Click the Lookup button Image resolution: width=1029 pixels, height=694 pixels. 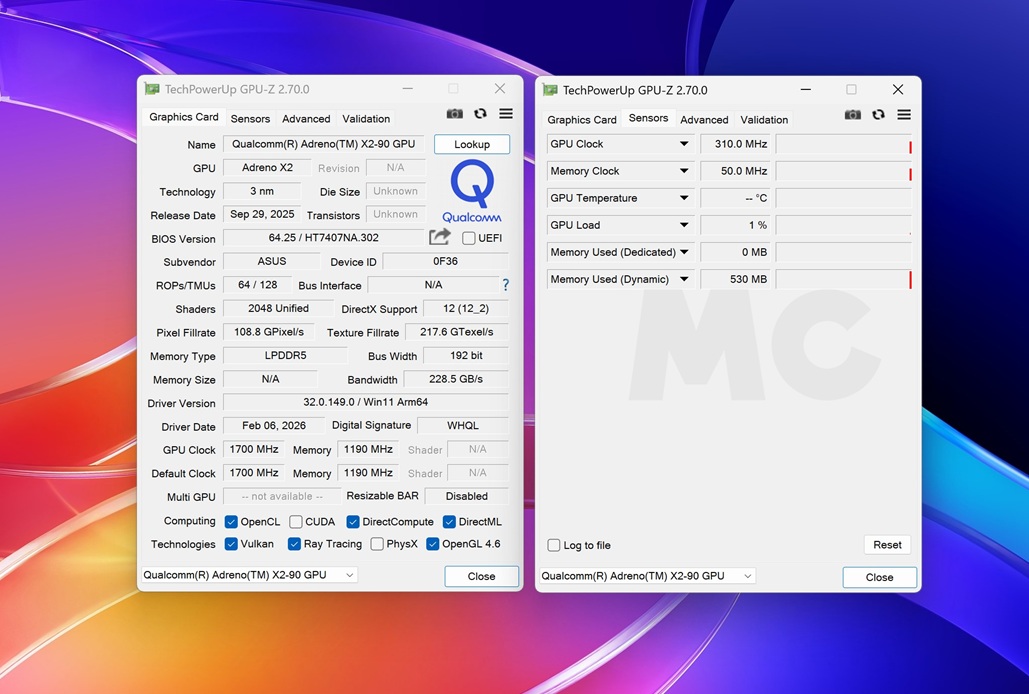[x=472, y=144]
